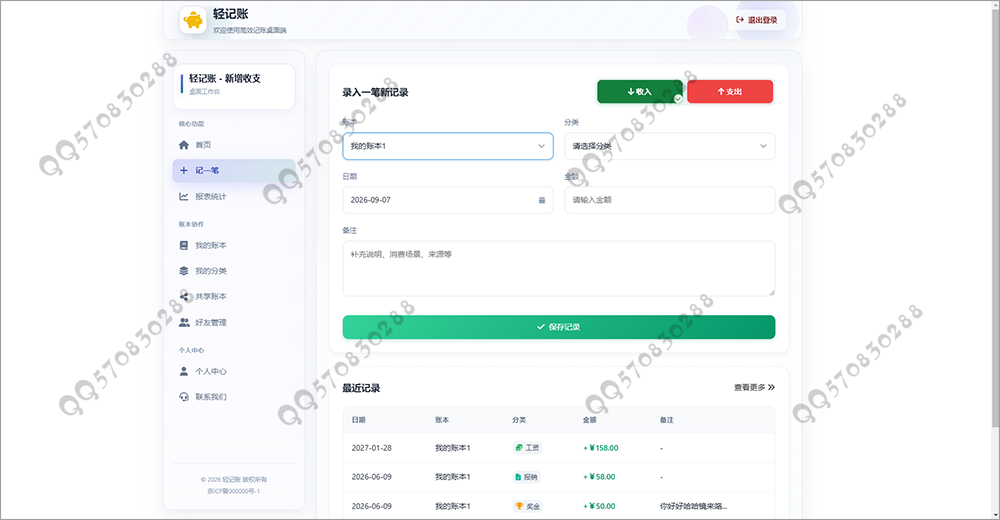The width and height of the screenshot is (1000, 520).
Task: Open 我的分类 in the sidebar
Action: click(233, 271)
